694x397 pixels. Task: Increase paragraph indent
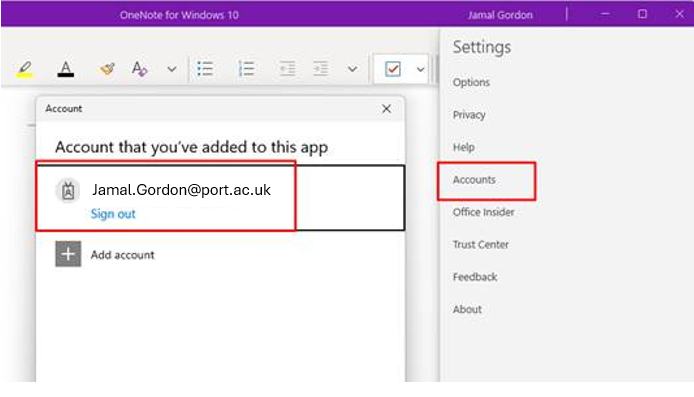(320, 69)
